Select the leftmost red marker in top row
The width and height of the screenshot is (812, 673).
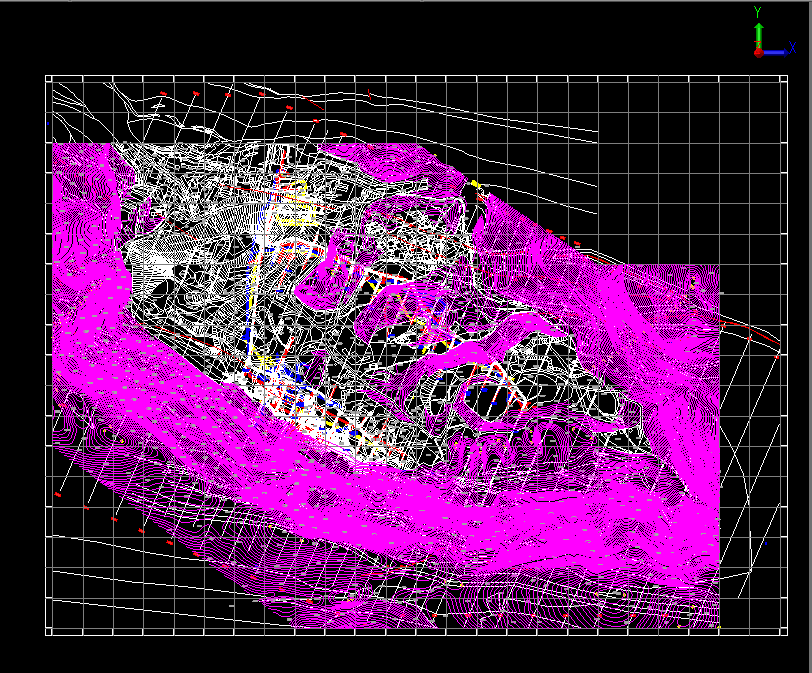[x=162, y=93]
